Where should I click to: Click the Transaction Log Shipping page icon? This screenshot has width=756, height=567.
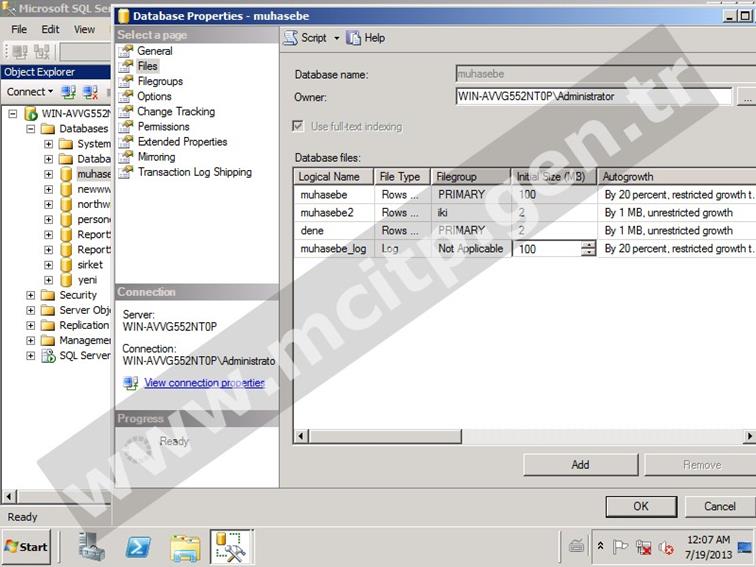[x=126, y=172]
